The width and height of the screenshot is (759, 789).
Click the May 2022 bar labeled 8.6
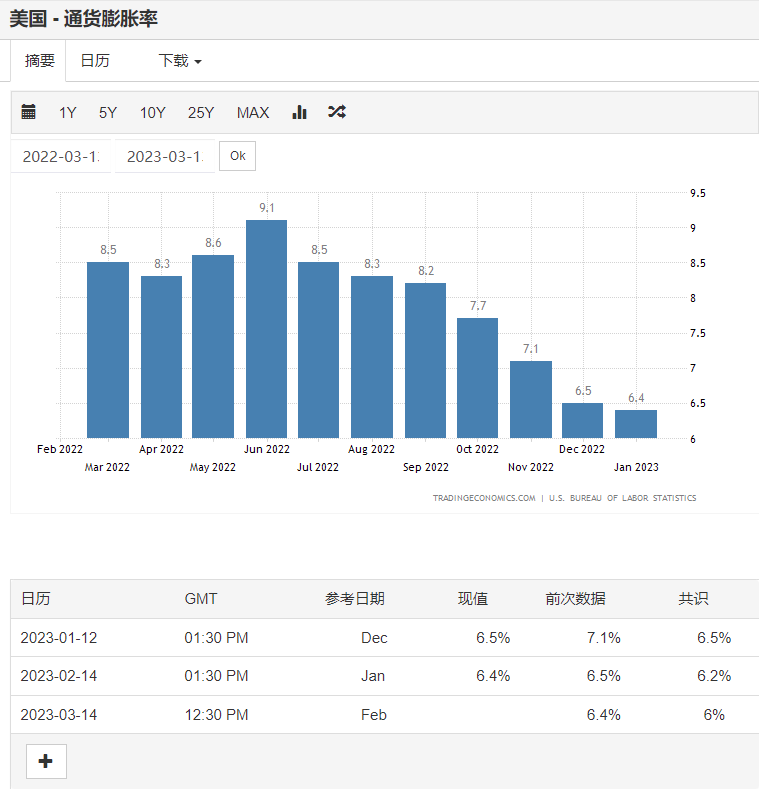click(213, 346)
